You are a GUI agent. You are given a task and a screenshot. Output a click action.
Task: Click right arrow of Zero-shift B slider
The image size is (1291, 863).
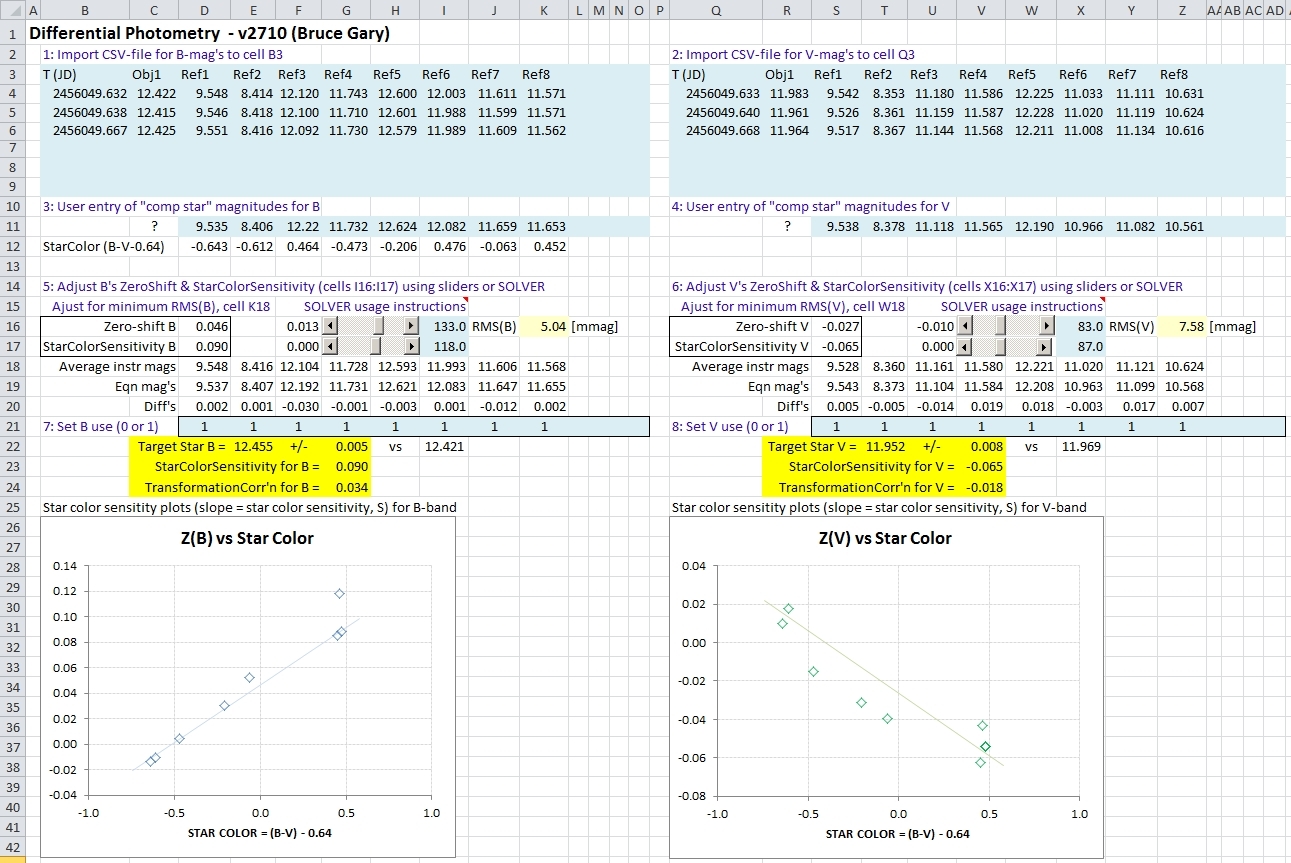[x=410, y=326]
